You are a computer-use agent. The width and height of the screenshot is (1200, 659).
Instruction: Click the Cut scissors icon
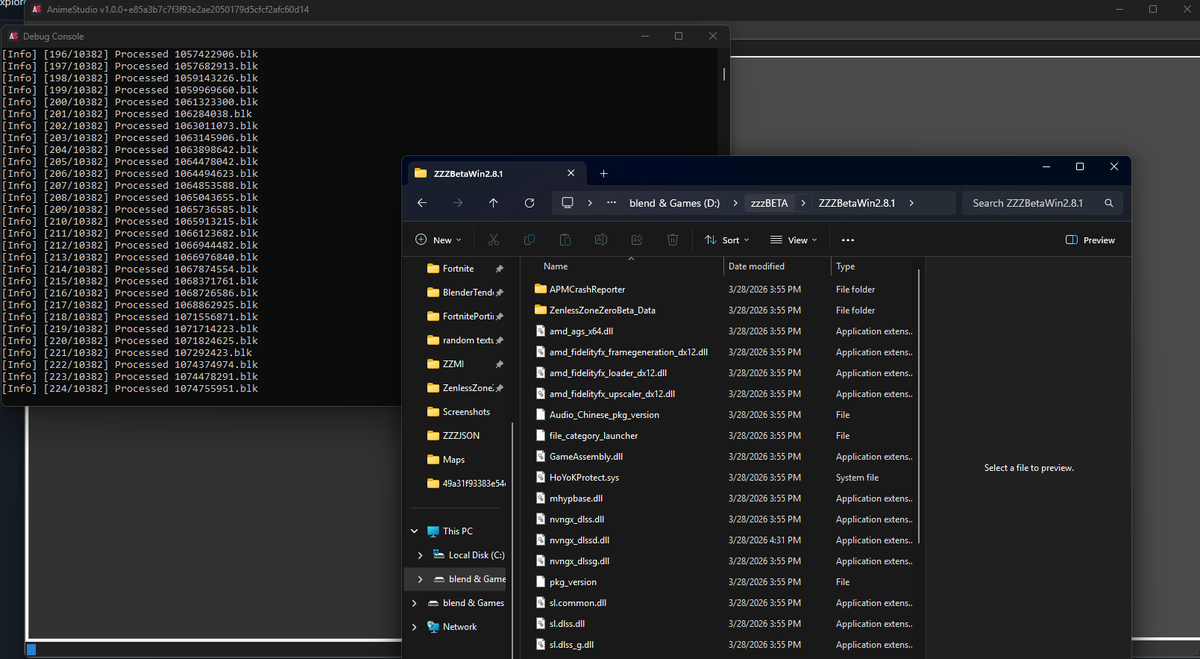[493, 240]
